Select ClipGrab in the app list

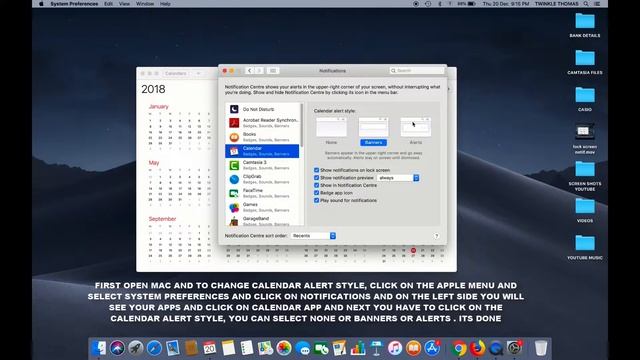(262, 179)
